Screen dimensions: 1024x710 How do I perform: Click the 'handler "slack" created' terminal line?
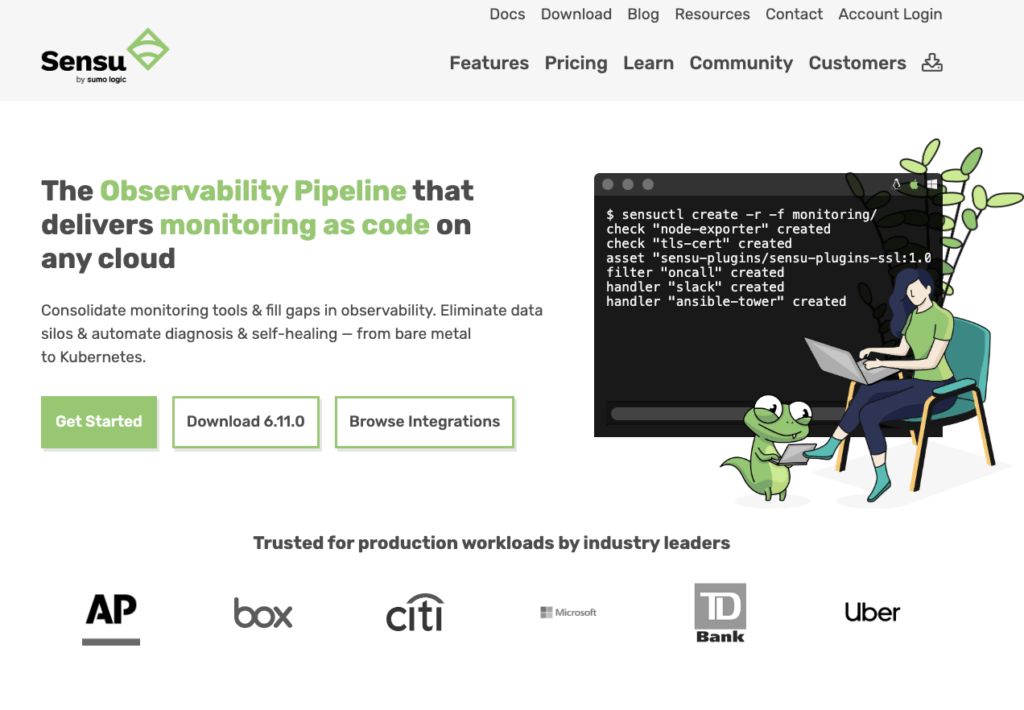tap(695, 287)
